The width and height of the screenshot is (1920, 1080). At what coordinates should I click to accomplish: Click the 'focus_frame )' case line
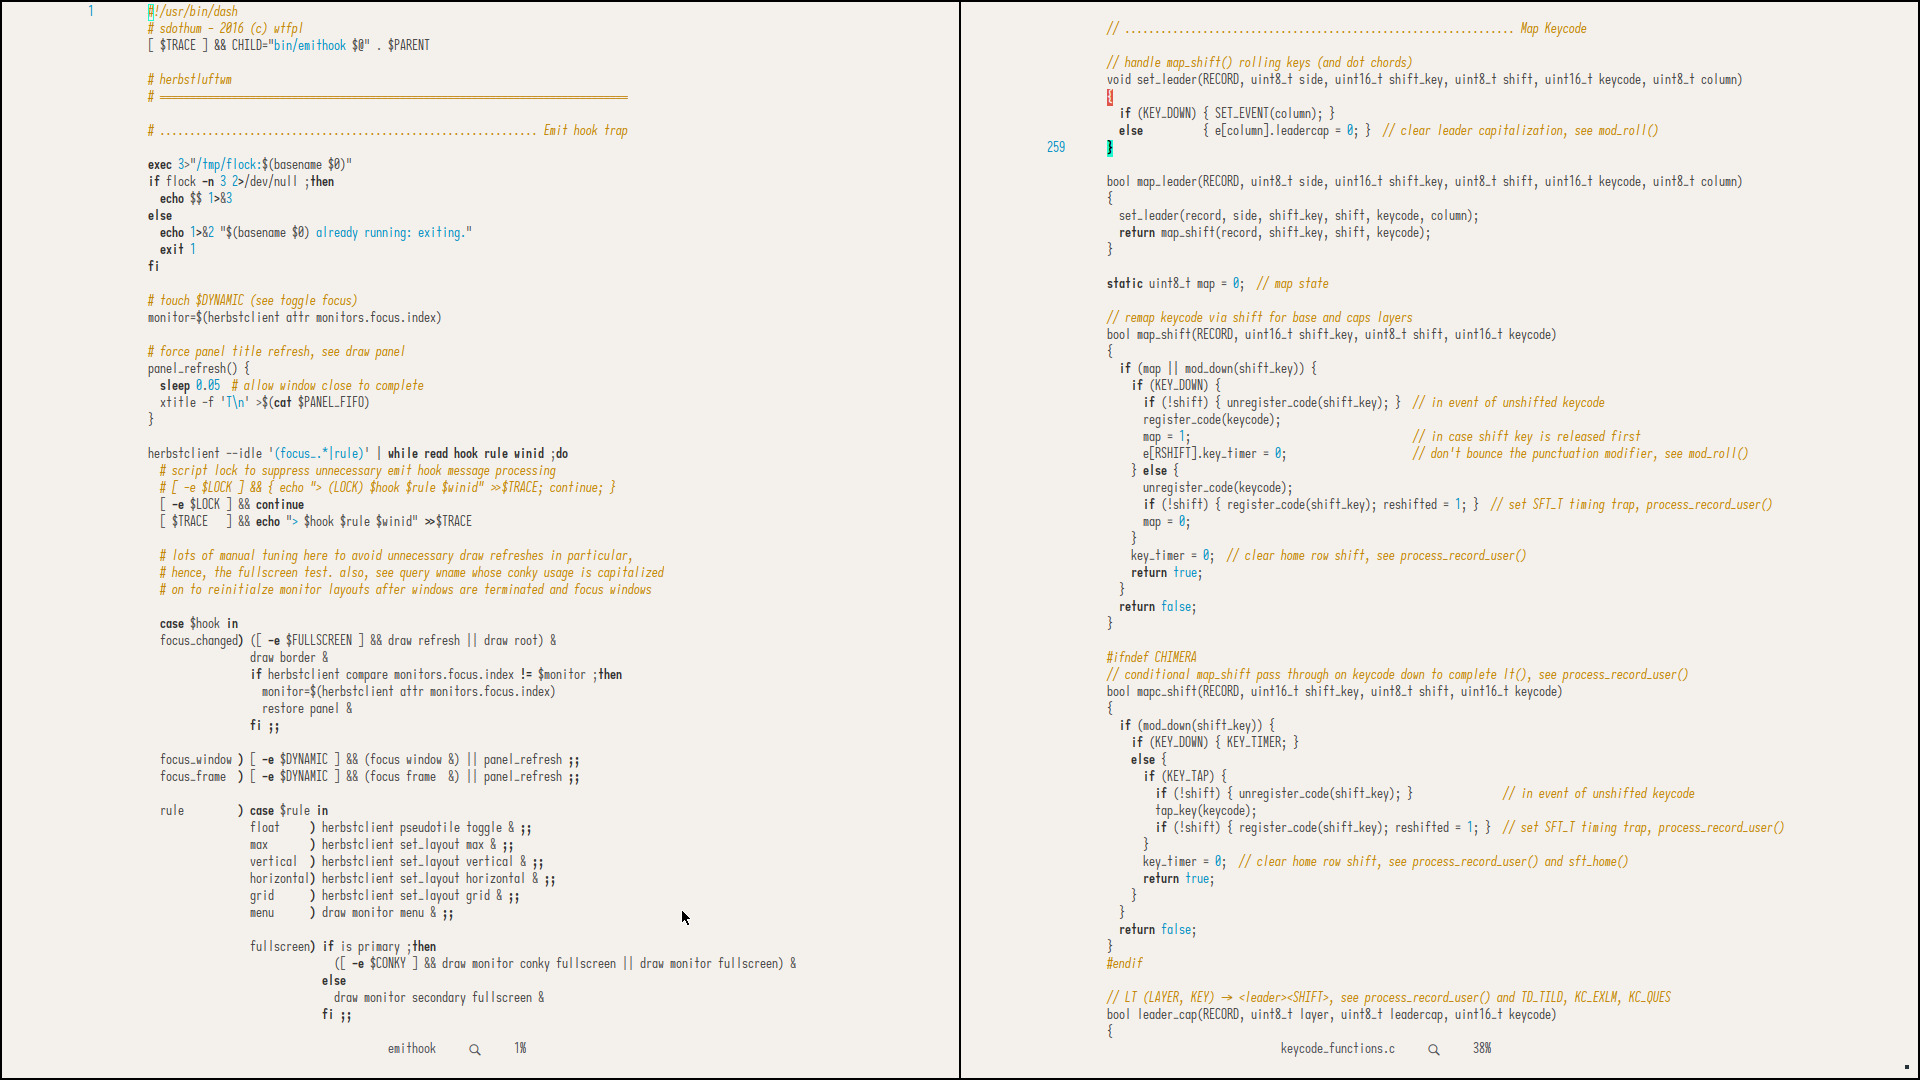[370, 776]
